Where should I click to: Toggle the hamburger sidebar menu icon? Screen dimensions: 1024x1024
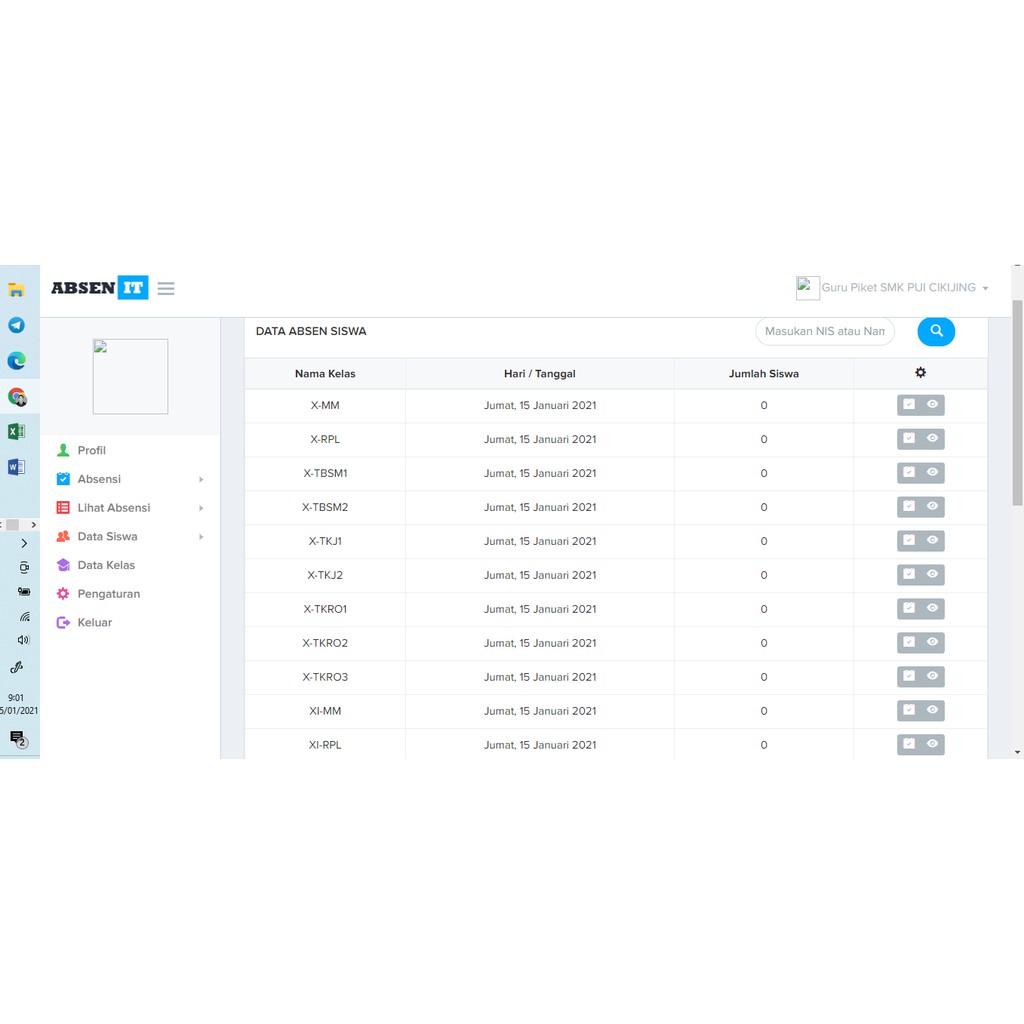pyautogui.click(x=166, y=288)
